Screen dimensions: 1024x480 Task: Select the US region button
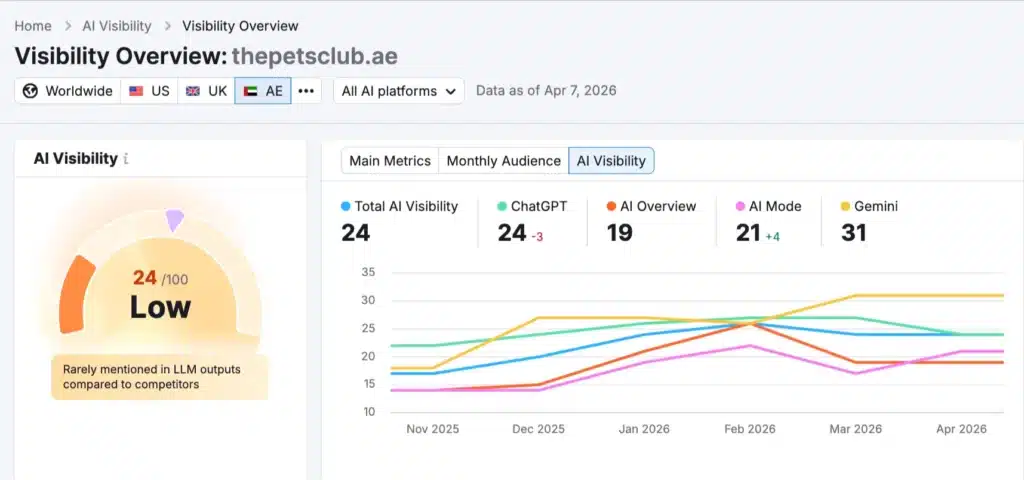click(149, 91)
